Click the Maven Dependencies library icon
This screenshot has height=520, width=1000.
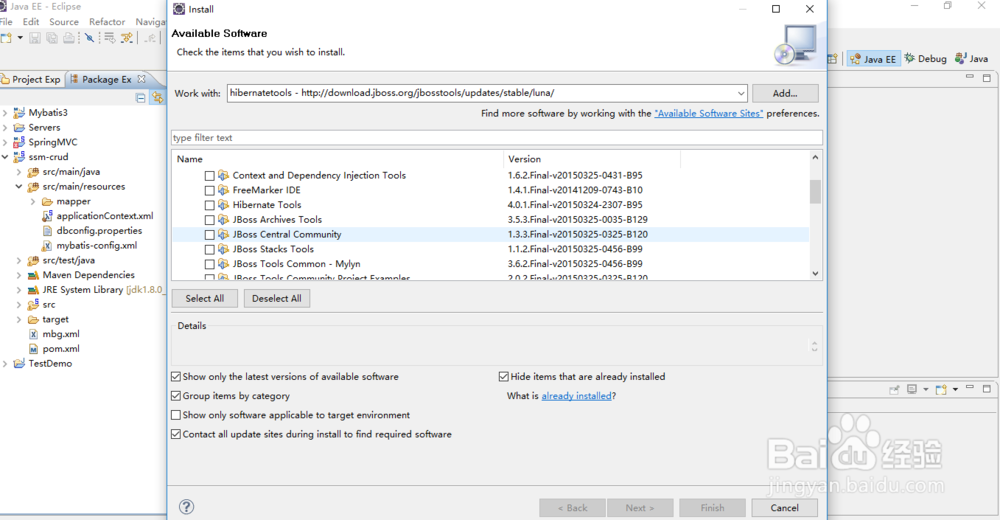pyautogui.click(x=33, y=275)
